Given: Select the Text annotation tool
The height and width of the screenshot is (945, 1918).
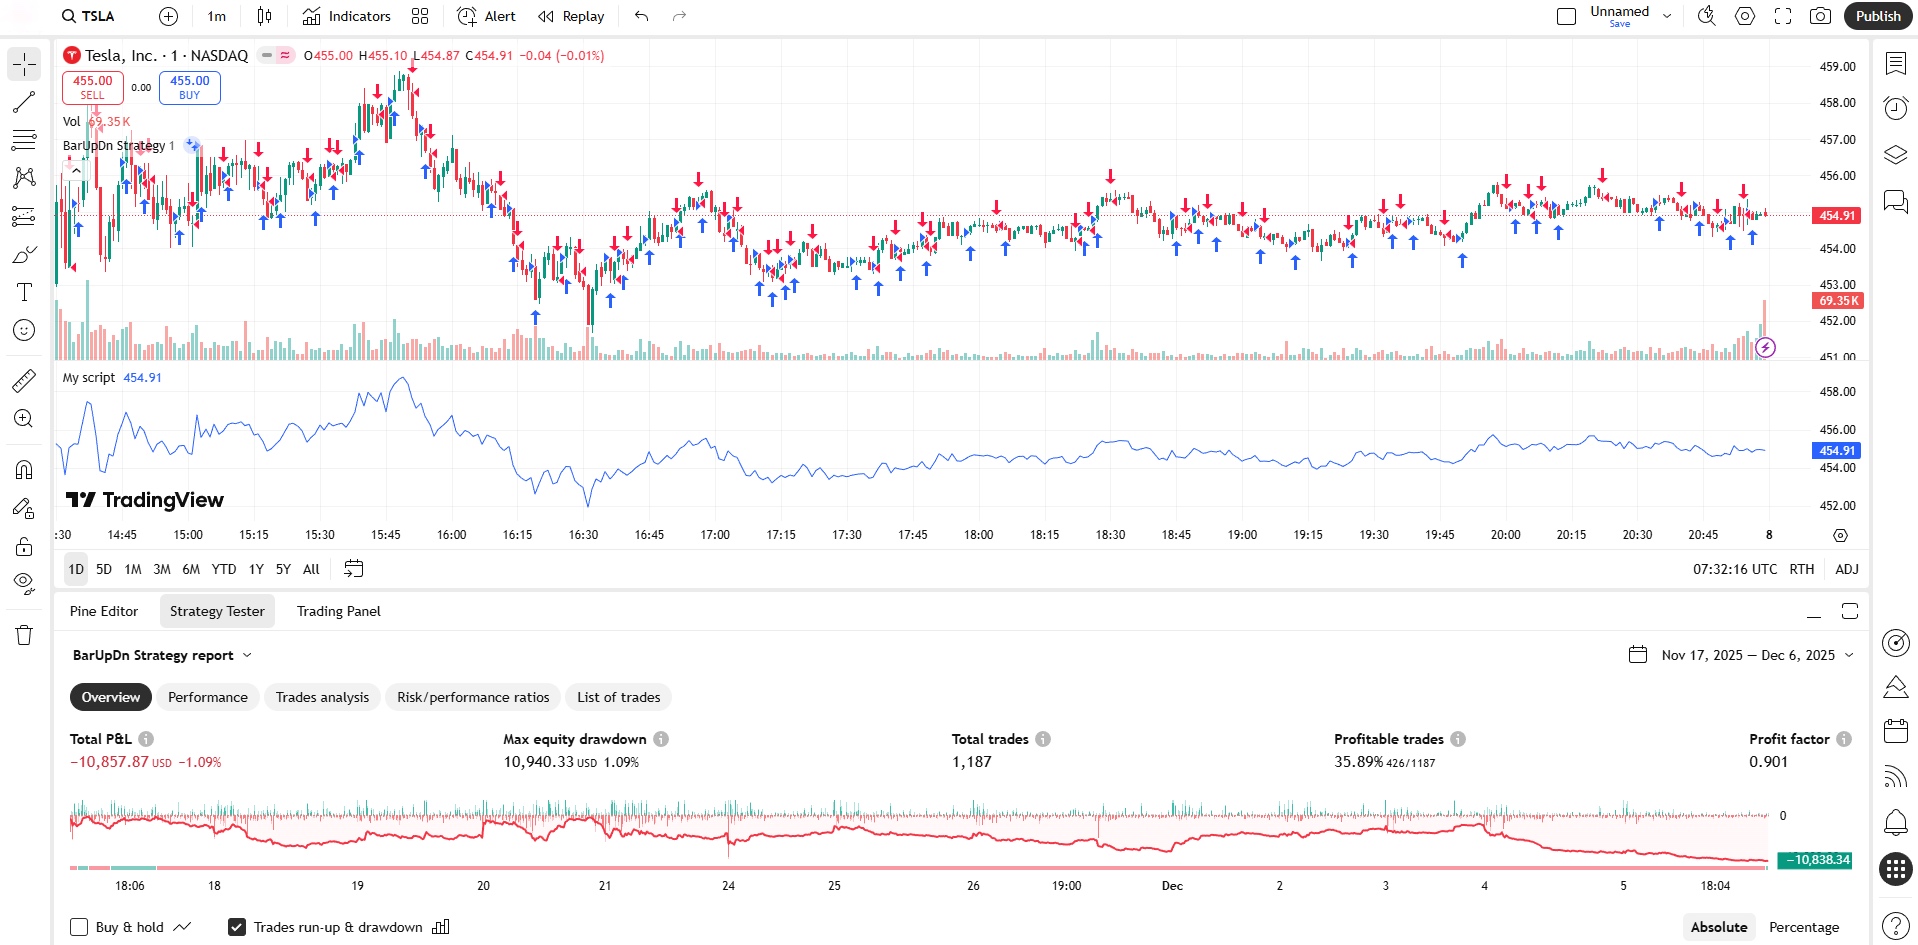Looking at the screenshot, I should [24, 292].
